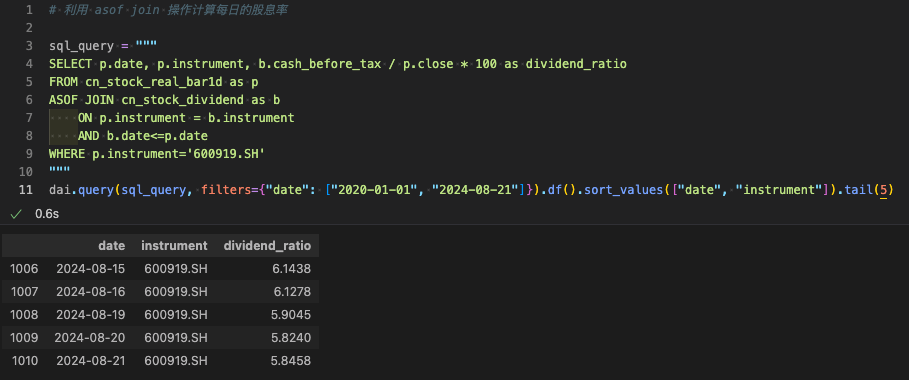Click the tail(5) number argument

(x=883, y=190)
